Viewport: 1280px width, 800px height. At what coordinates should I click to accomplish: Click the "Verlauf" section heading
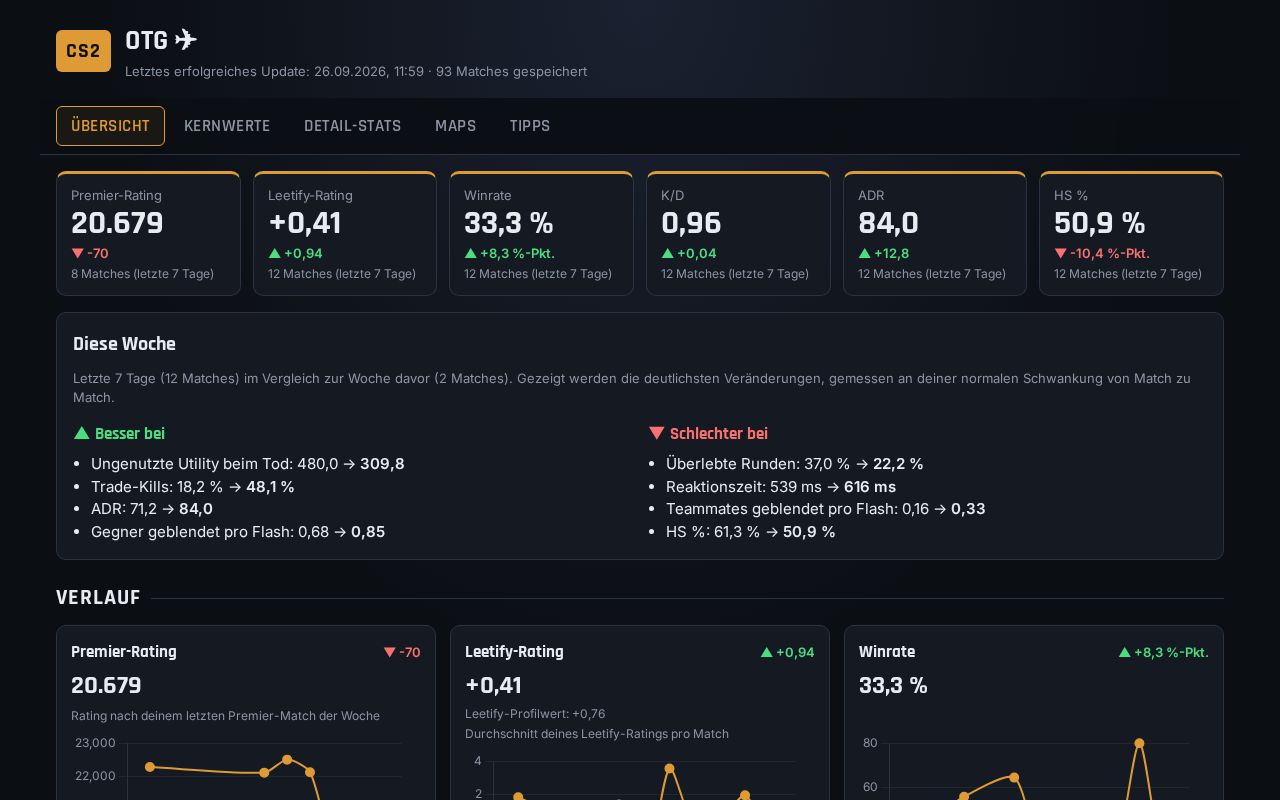98,598
